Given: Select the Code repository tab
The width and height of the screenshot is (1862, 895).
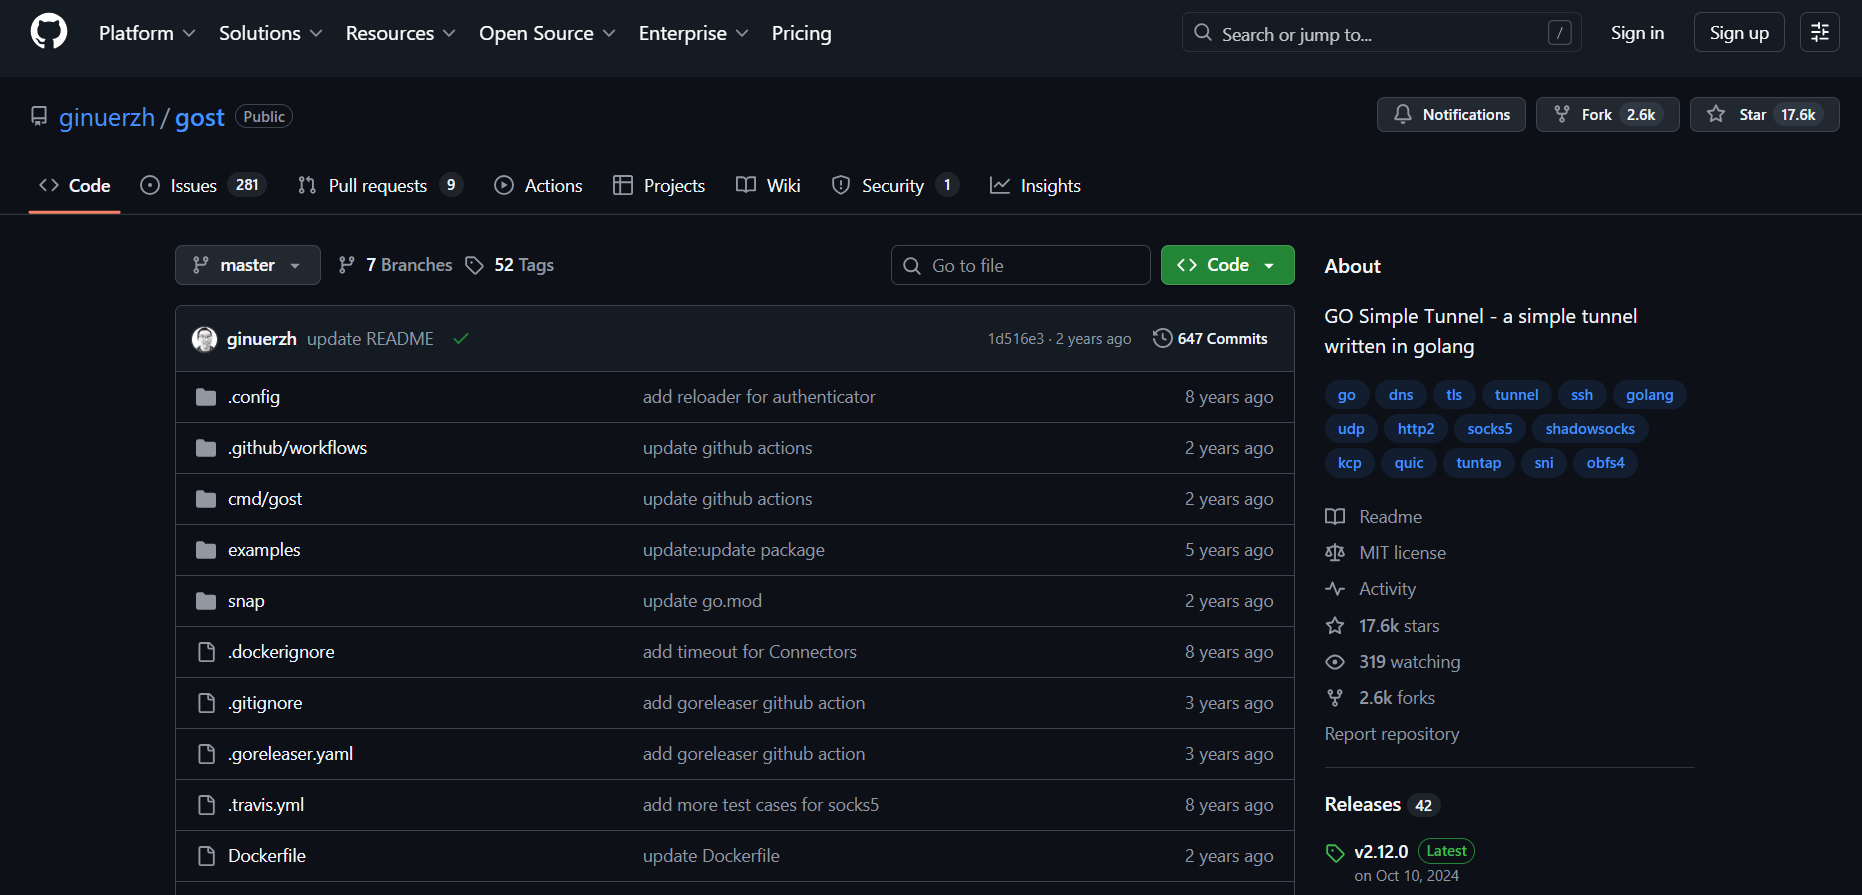Looking at the screenshot, I should click(75, 185).
